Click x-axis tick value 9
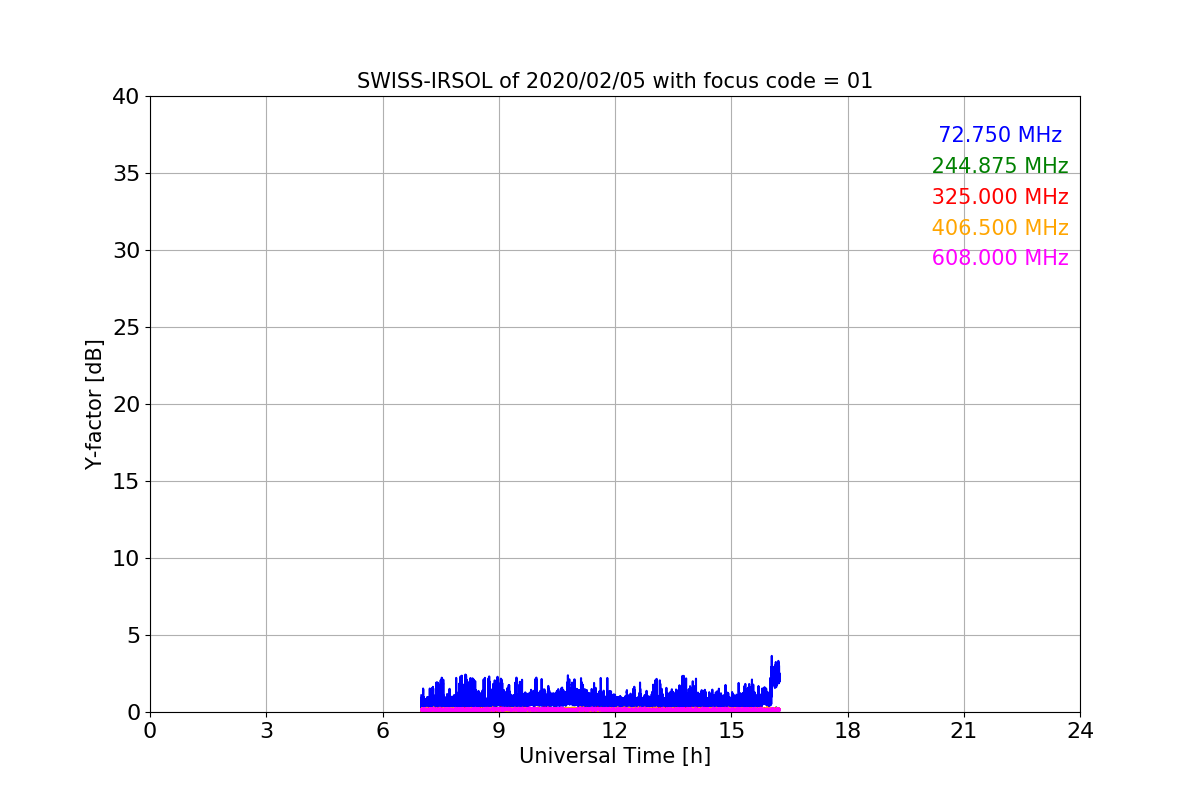1200x800 pixels. pyautogui.click(x=499, y=731)
